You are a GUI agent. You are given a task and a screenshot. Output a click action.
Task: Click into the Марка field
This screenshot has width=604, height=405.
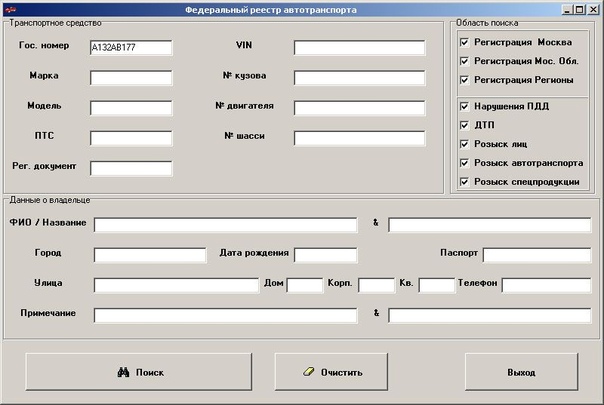[131, 77]
